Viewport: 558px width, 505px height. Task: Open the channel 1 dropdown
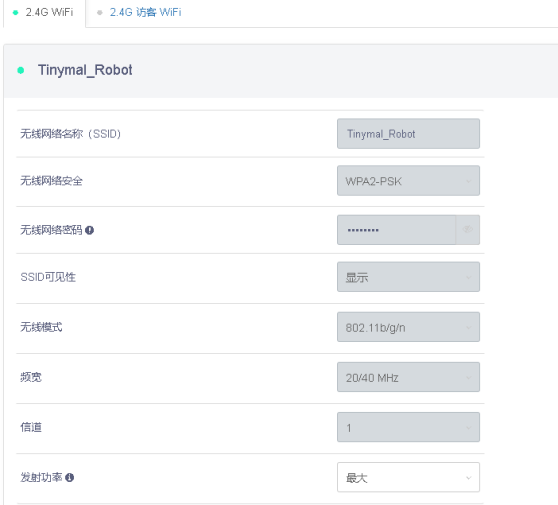pos(408,427)
